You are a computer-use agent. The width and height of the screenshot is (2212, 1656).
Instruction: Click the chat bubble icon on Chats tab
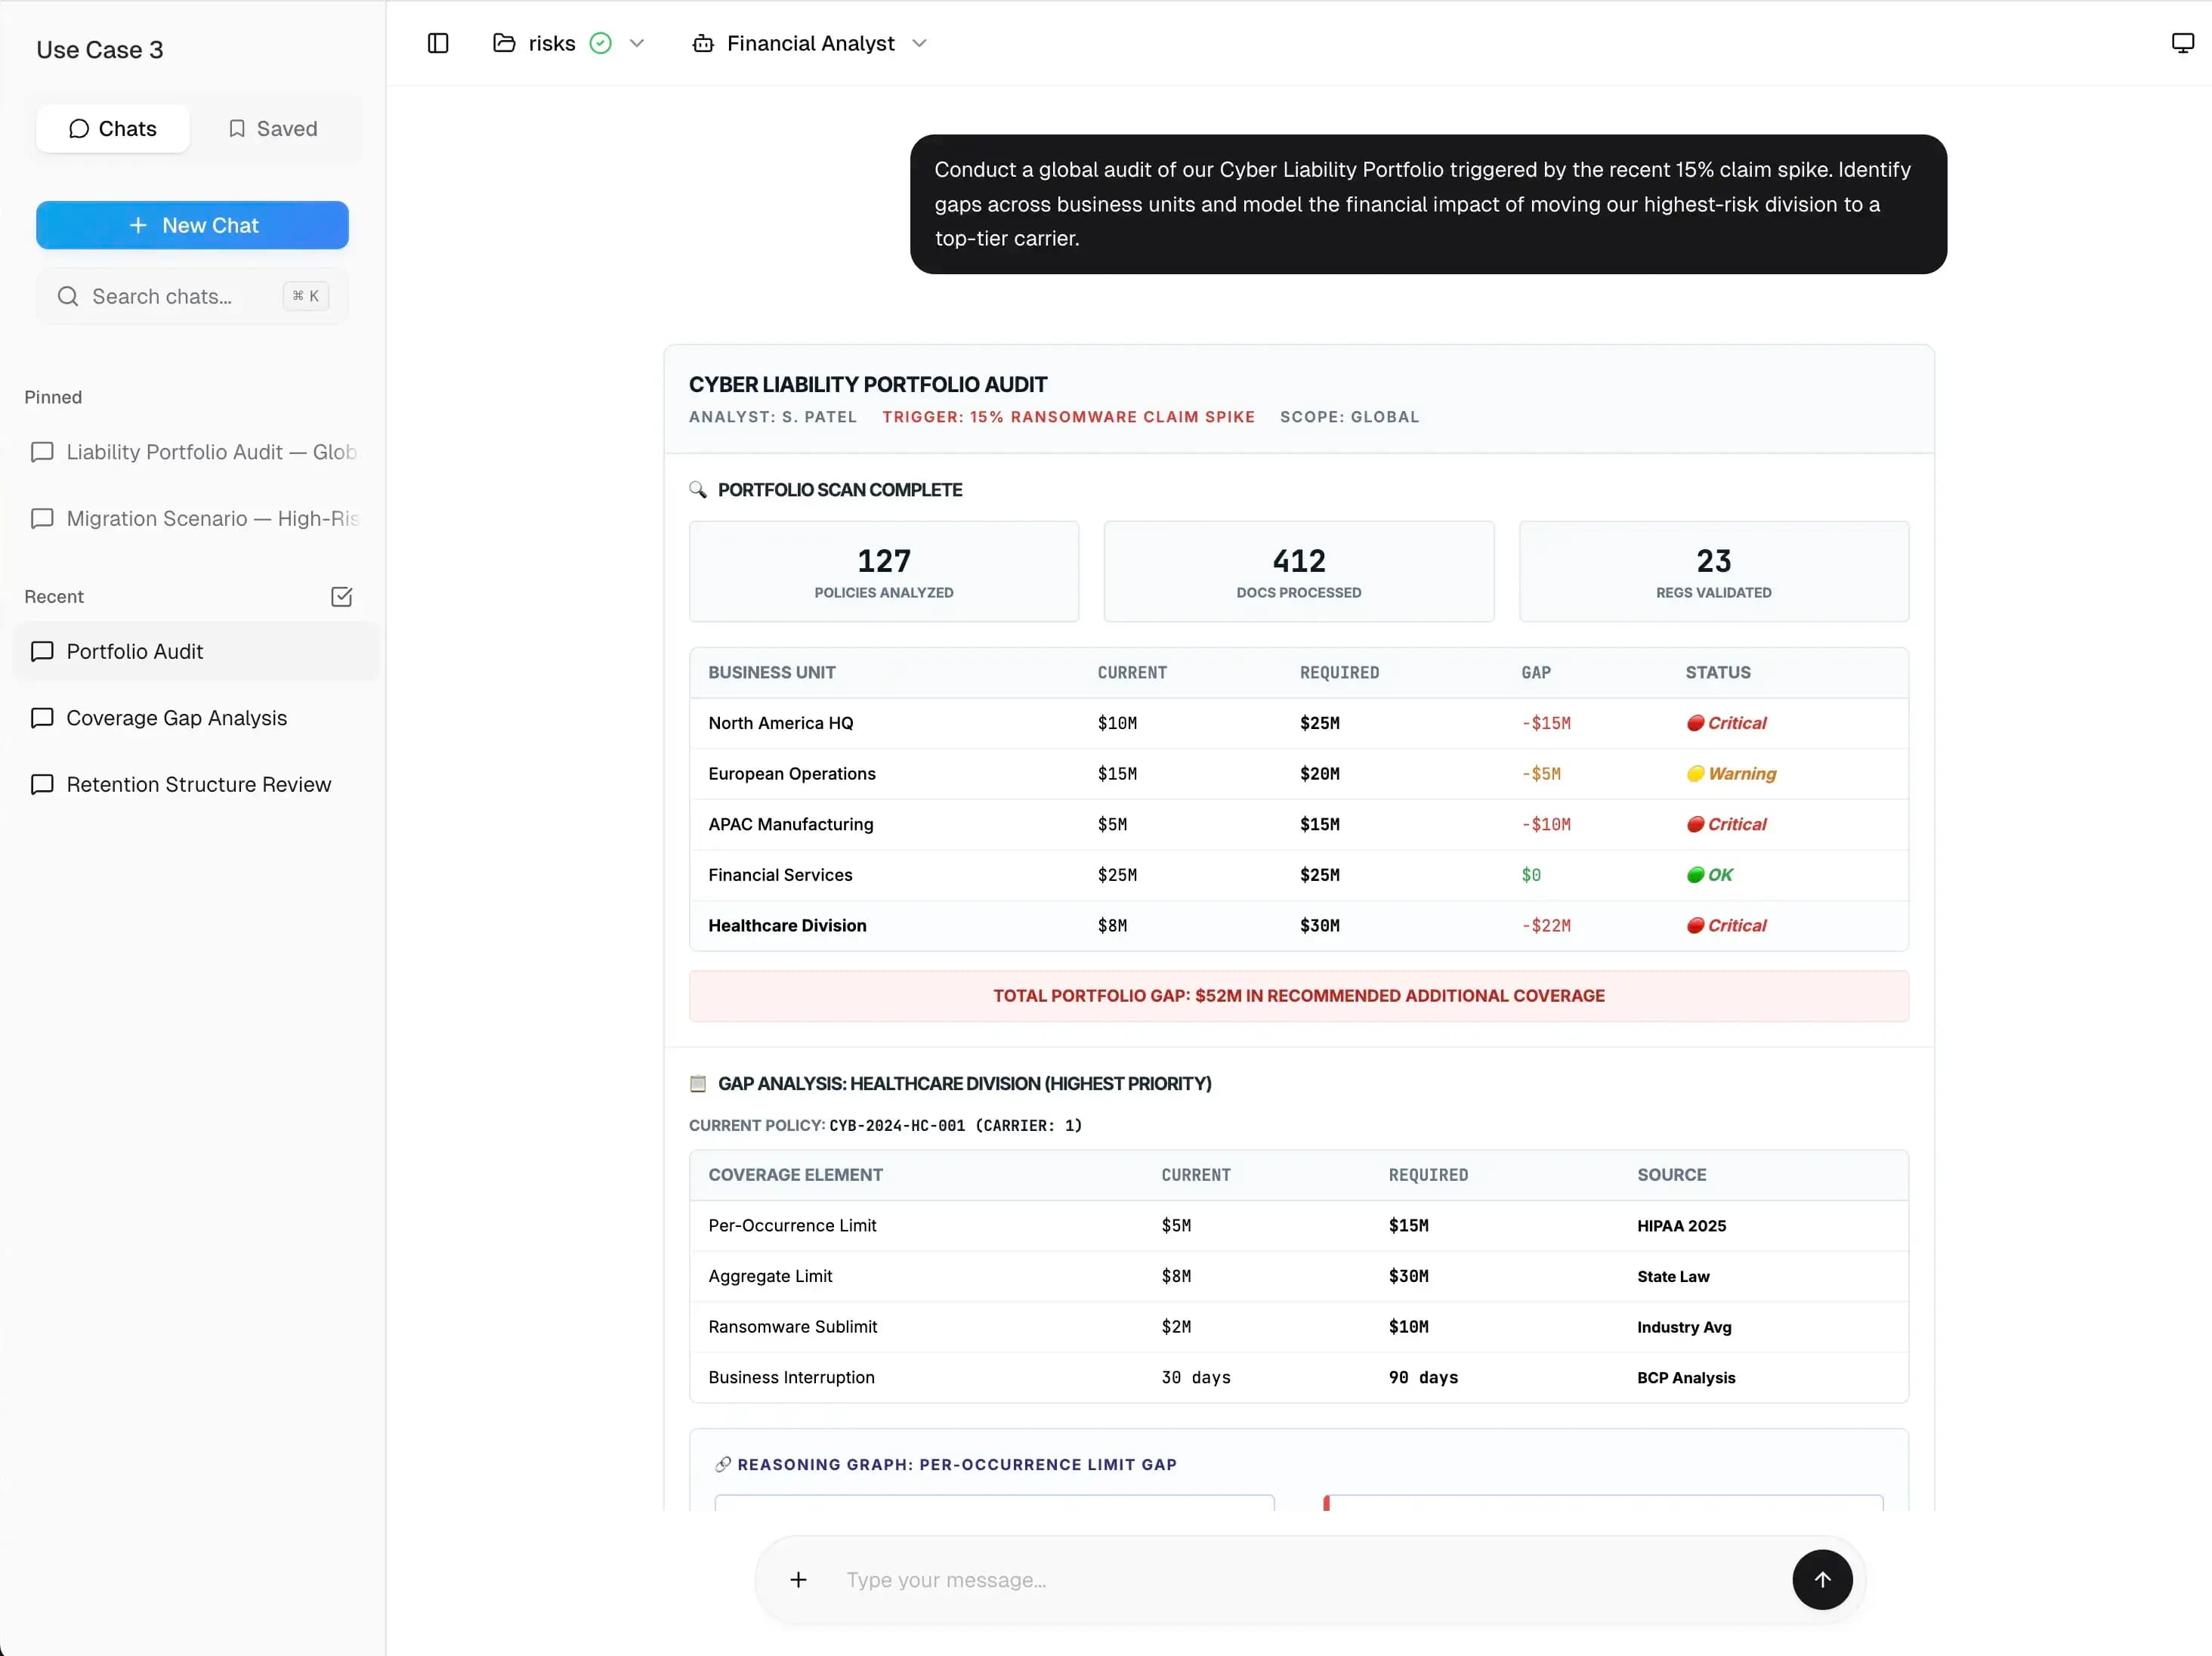click(81, 128)
